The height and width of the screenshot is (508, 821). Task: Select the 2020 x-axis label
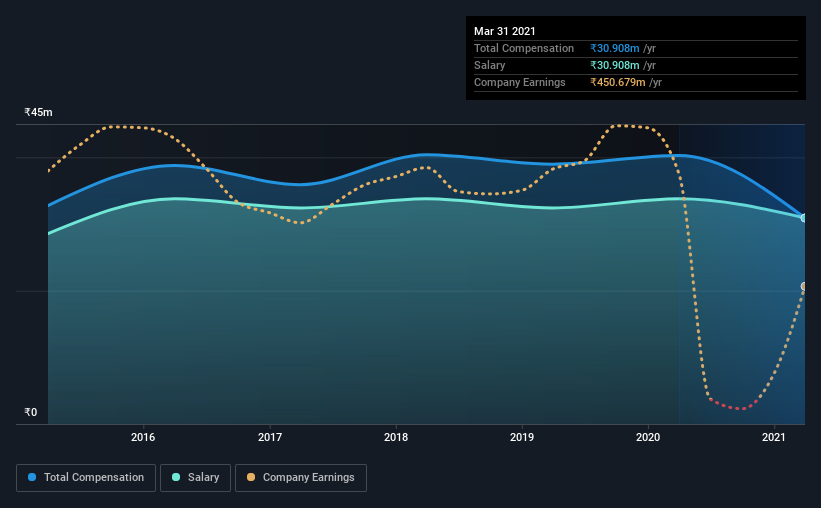click(648, 437)
